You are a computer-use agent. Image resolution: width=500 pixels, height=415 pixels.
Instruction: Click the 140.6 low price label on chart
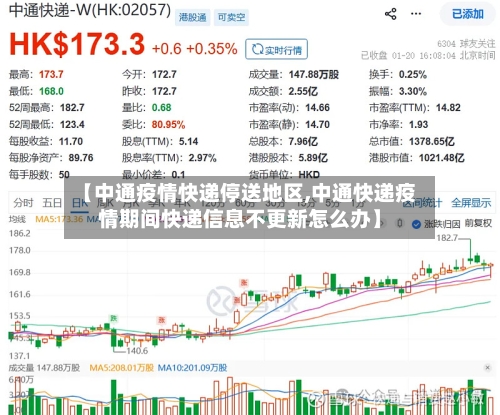click(137, 351)
